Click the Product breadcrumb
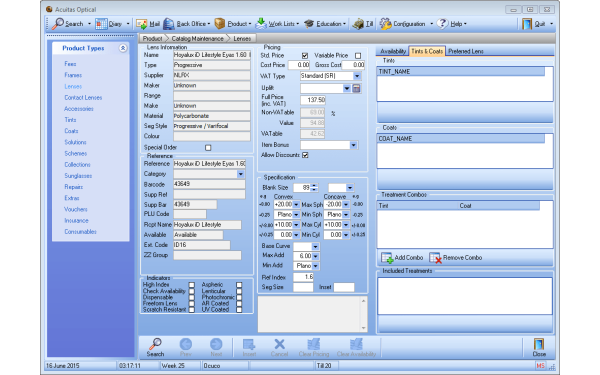 [x=152, y=39]
